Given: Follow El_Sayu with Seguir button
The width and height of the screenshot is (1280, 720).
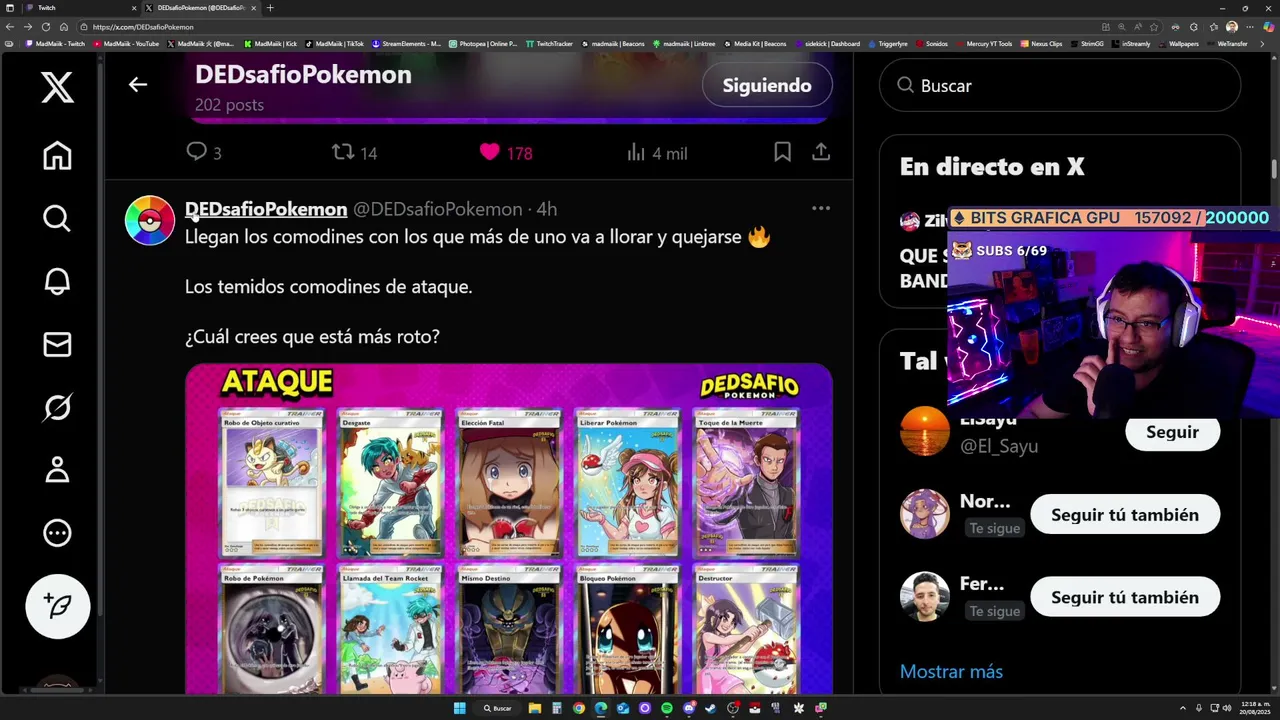Looking at the screenshot, I should [1172, 432].
